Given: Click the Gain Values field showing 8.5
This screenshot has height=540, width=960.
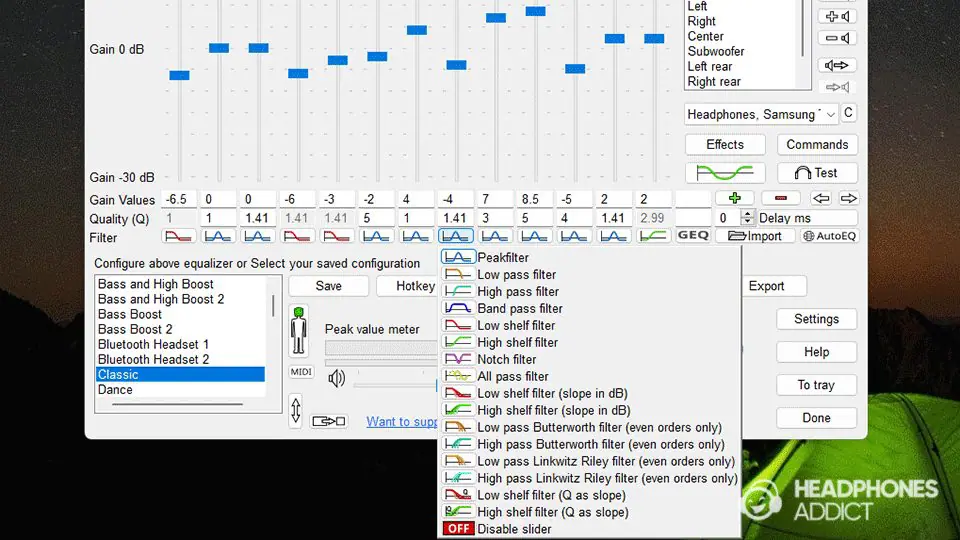Looking at the screenshot, I should point(534,199).
